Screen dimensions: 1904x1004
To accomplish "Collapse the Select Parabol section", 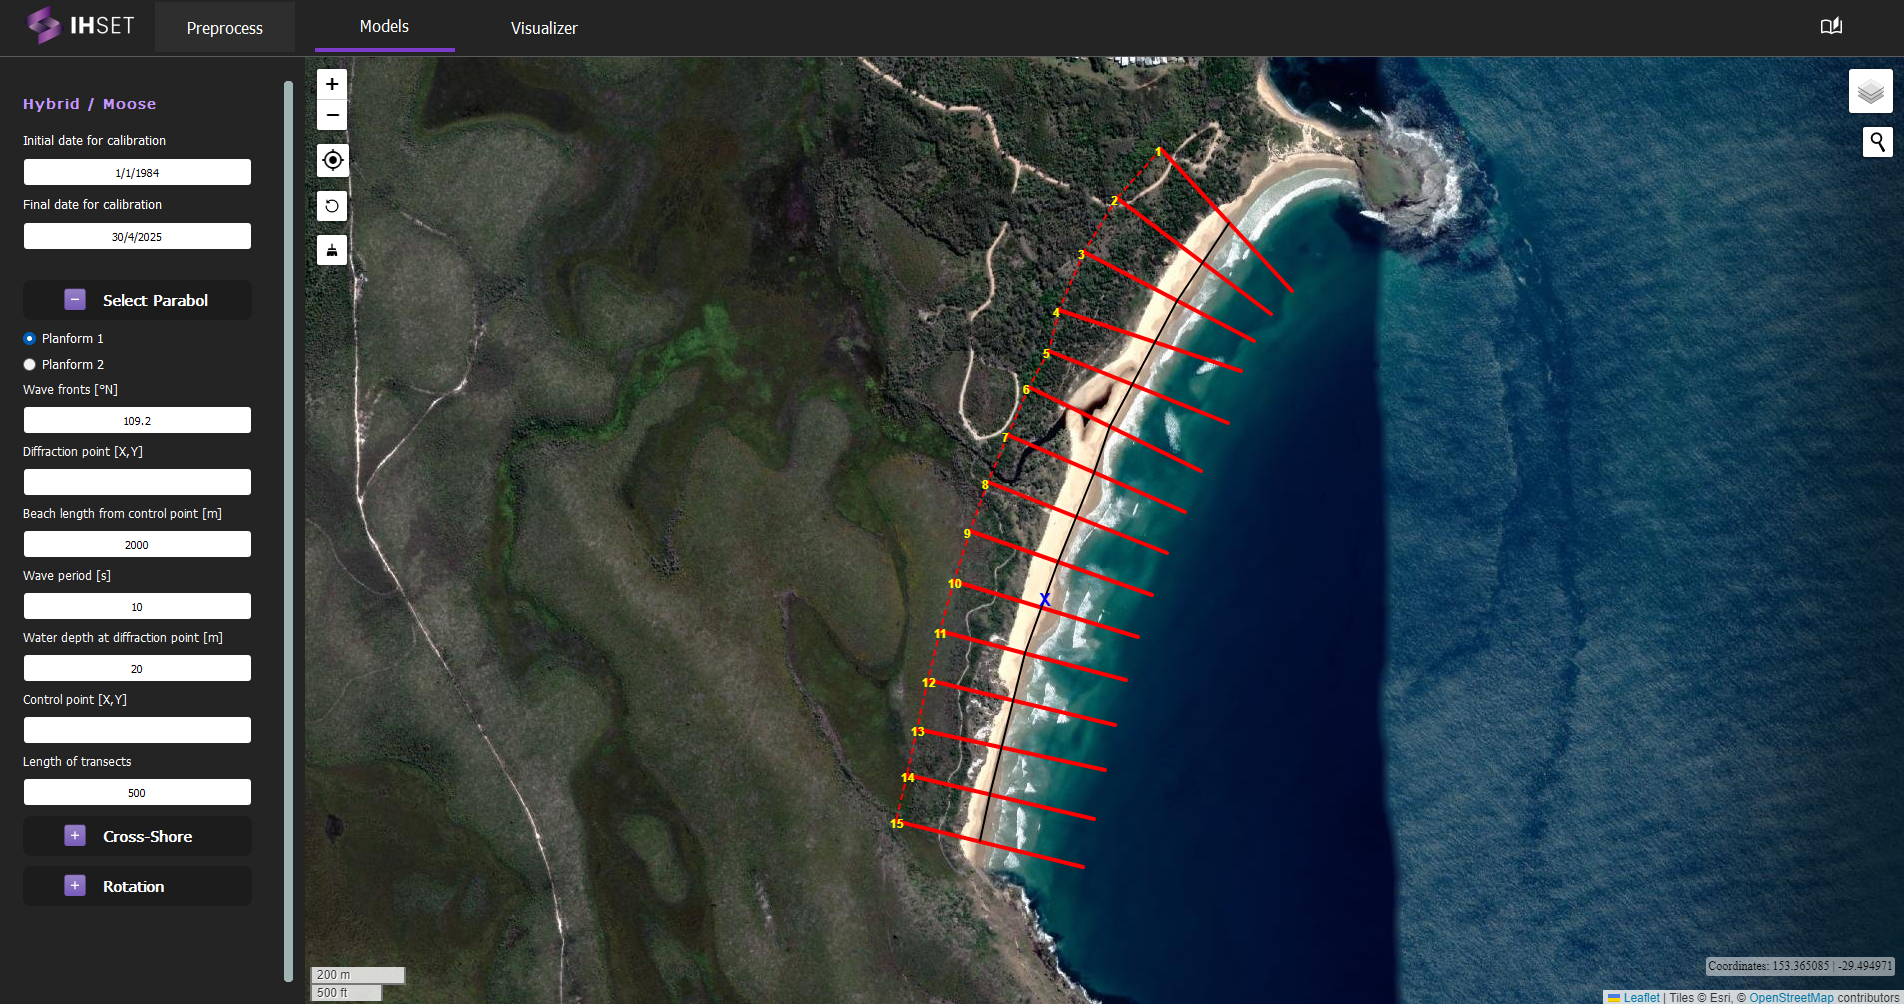I will pyautogui.click(x=75, y=300).
